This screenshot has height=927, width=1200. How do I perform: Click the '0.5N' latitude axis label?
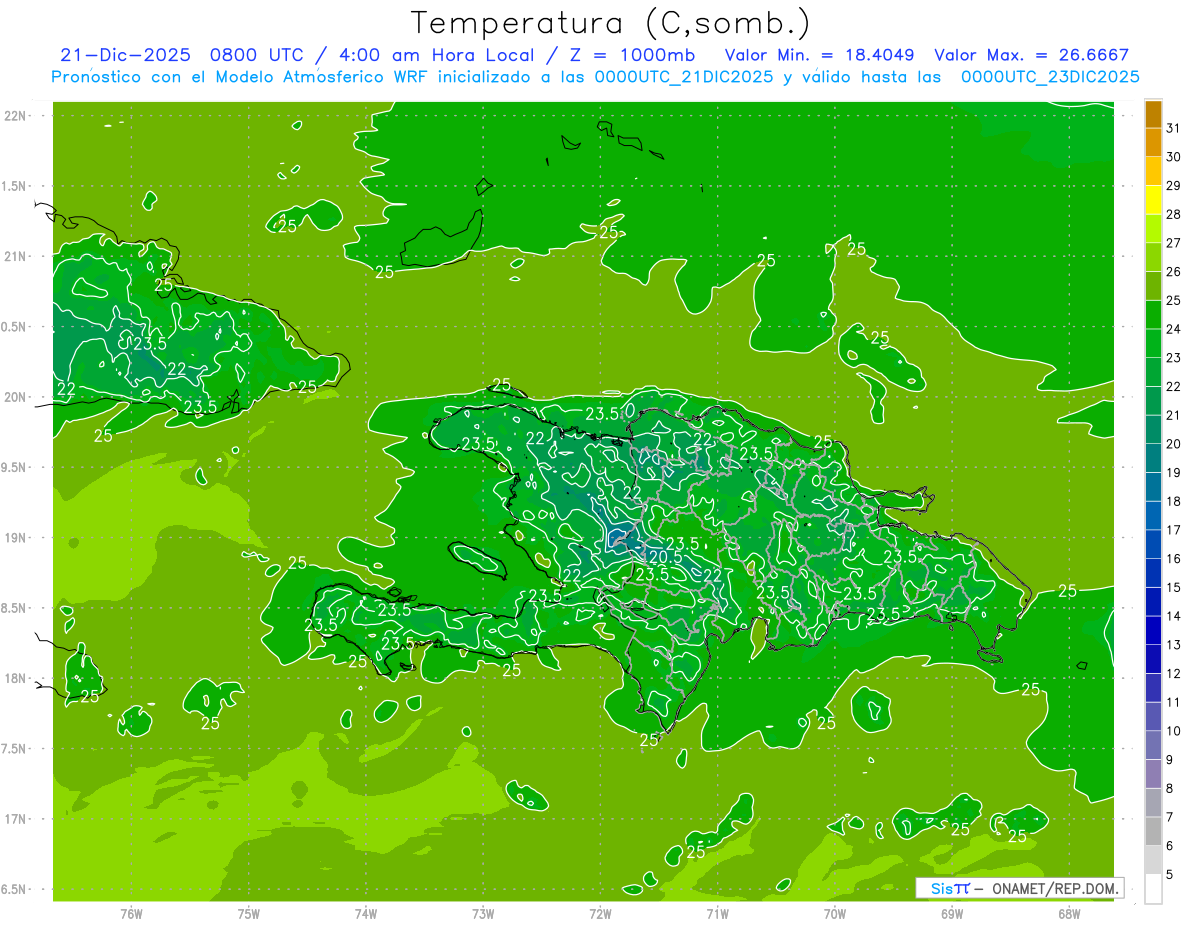click(x=15, y=327)
